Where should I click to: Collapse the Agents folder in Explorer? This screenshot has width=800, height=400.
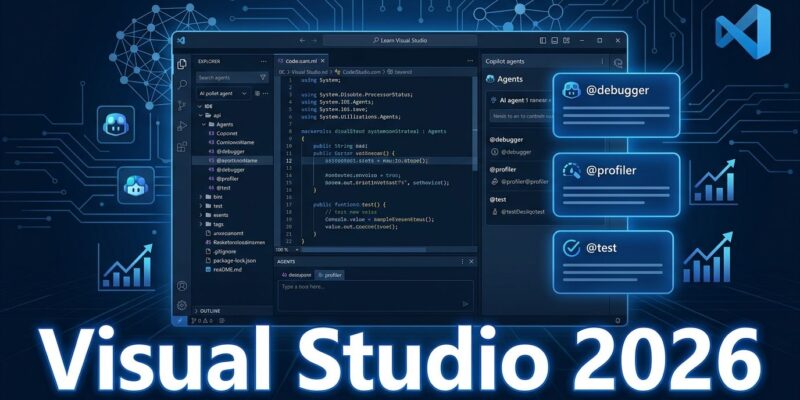click(x=204, y=124)
